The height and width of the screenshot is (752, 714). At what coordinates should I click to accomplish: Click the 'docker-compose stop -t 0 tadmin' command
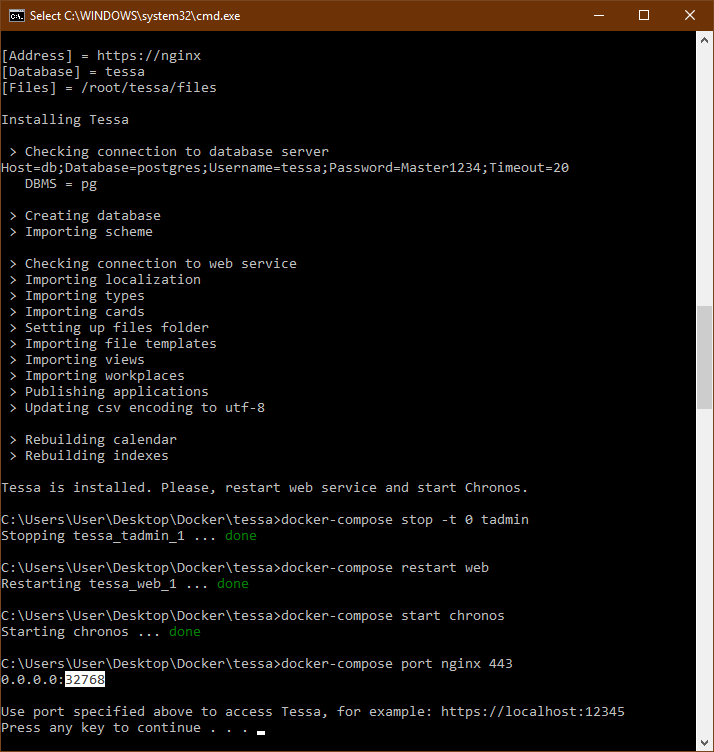click(405, 519)
